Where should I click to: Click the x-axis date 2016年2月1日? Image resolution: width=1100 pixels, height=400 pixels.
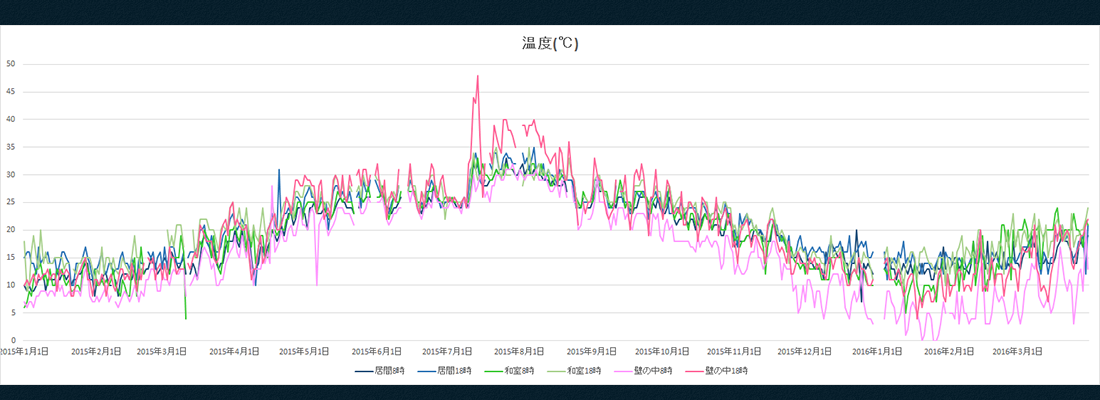point(947,350)
